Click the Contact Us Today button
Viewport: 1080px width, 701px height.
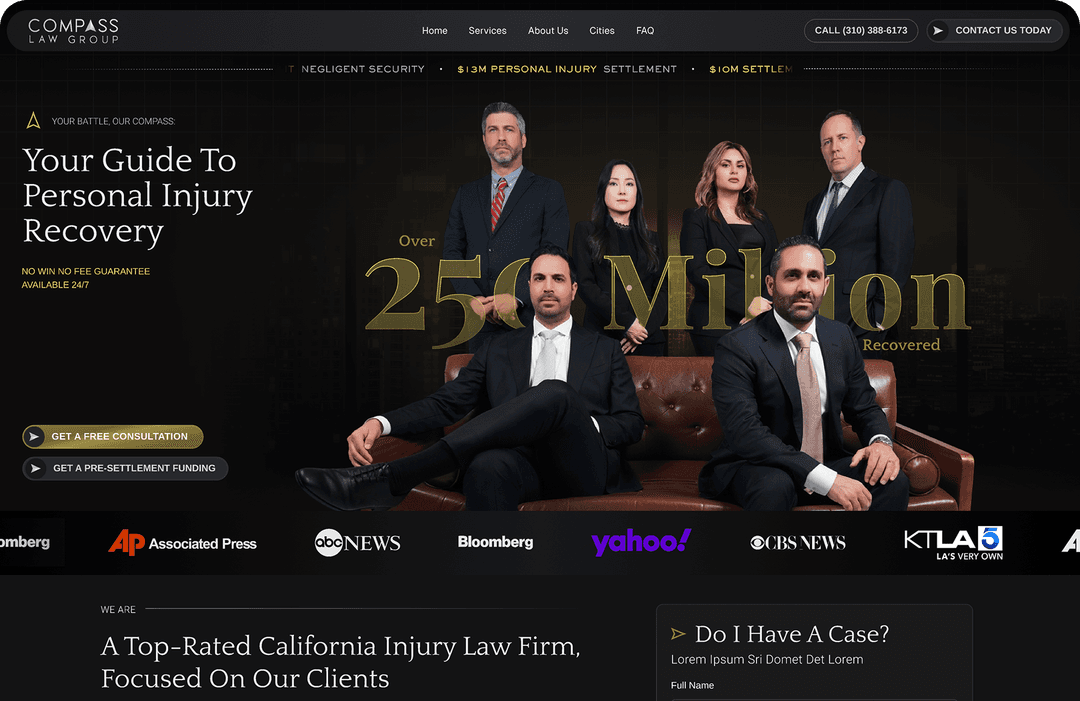click(995, 30)
